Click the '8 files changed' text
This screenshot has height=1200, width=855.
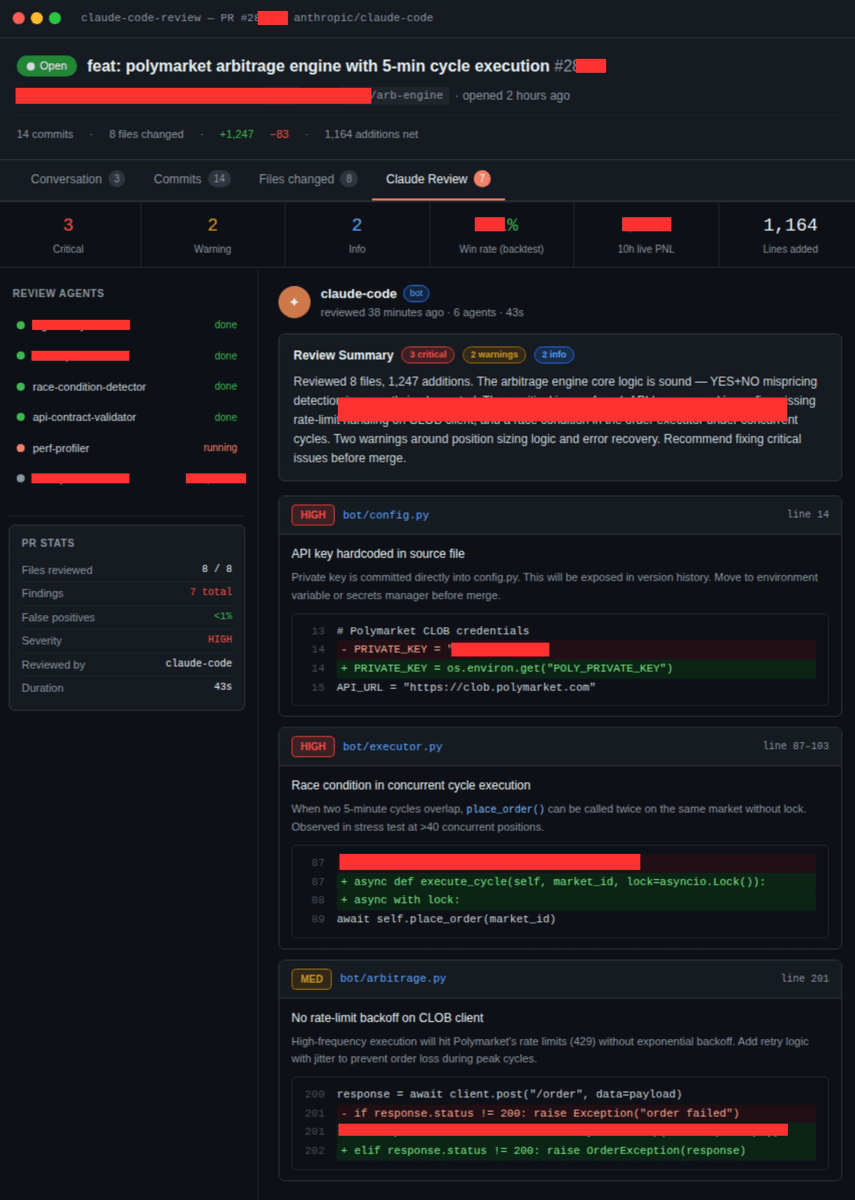(146, 134)
